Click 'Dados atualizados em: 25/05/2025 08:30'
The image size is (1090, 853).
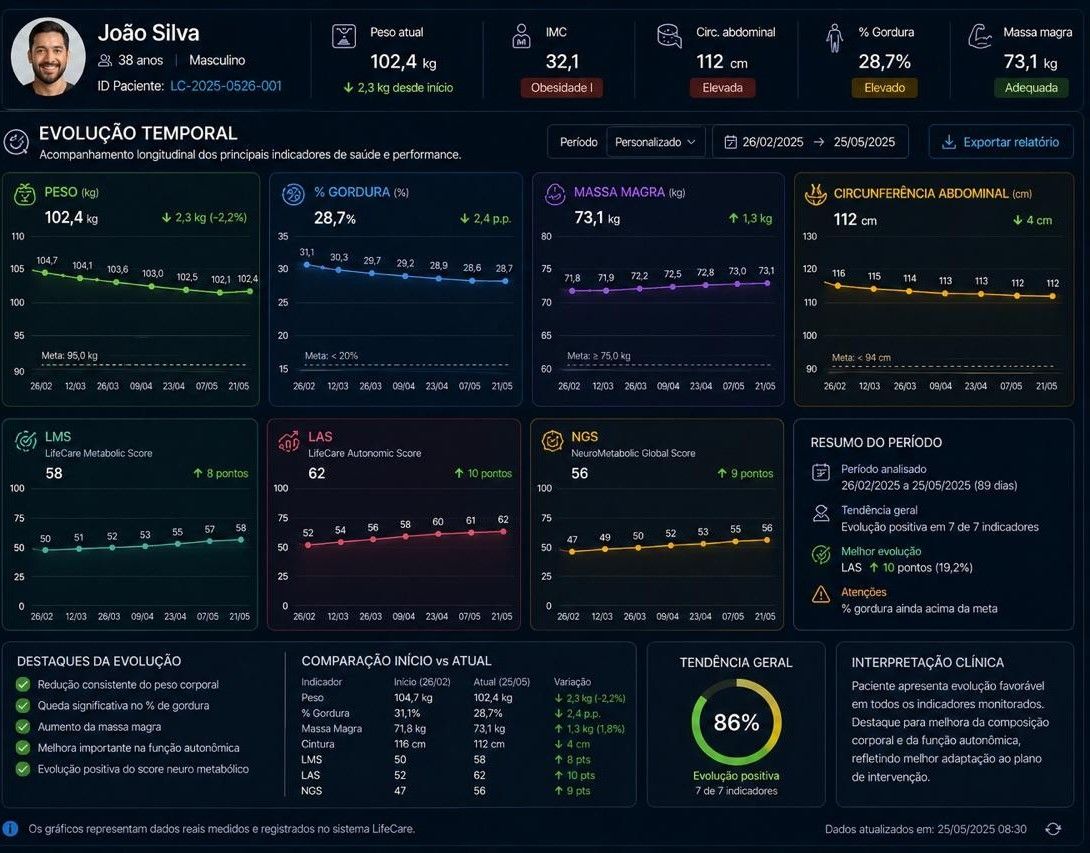(x=925, y=829)
